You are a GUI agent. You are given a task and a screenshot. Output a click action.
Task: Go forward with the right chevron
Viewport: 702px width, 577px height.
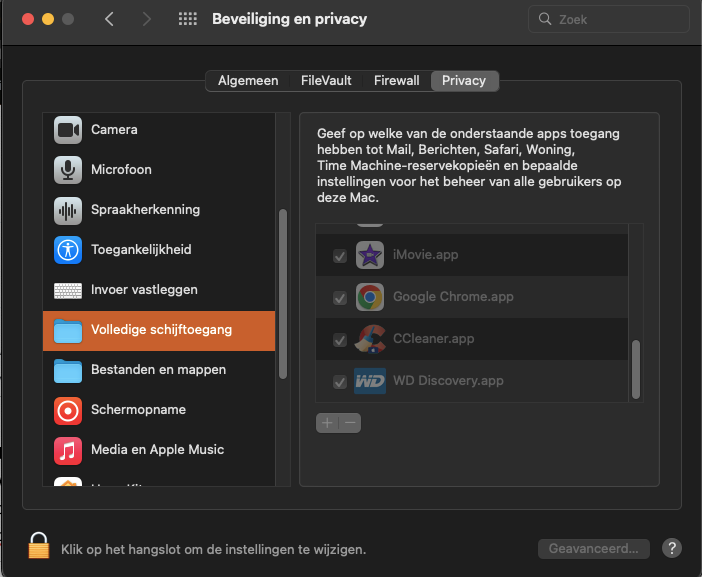tap(146, 19)
